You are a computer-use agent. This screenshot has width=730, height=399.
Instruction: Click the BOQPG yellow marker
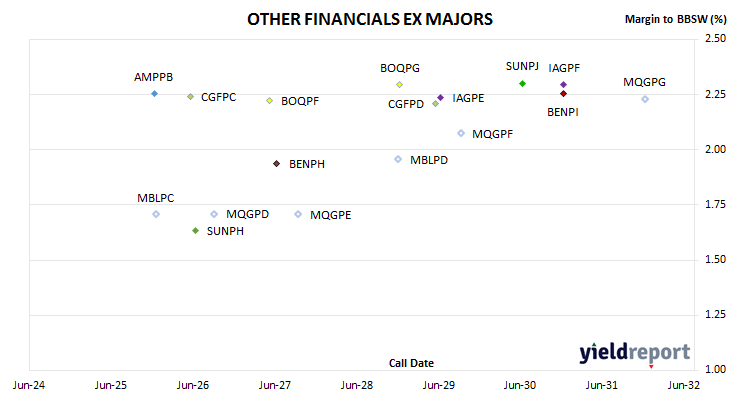click(x=399, y=84)
